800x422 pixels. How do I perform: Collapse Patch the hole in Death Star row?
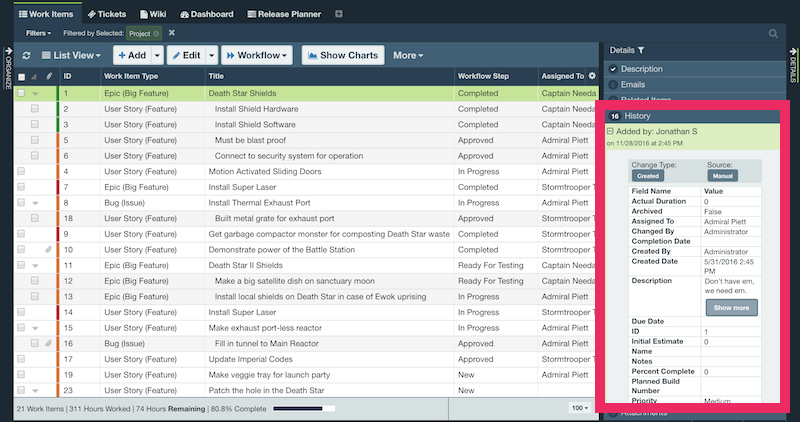click(35, 391)
